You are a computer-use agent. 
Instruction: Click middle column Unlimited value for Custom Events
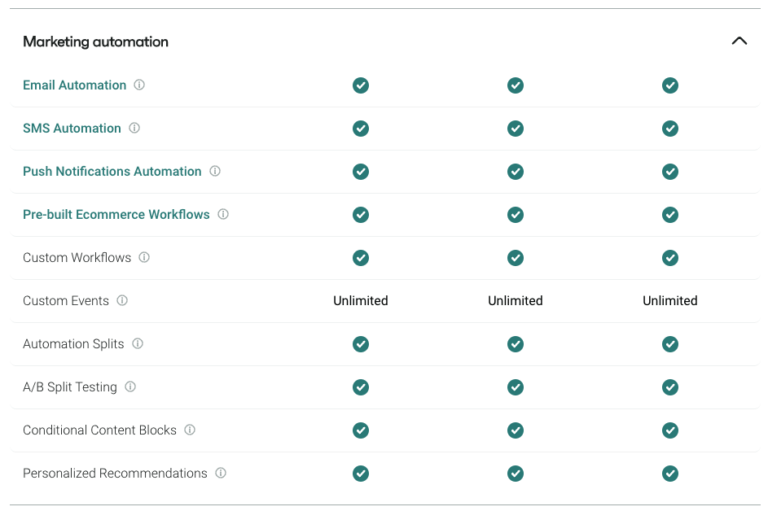pyautogui.click(x=515, y=300)
